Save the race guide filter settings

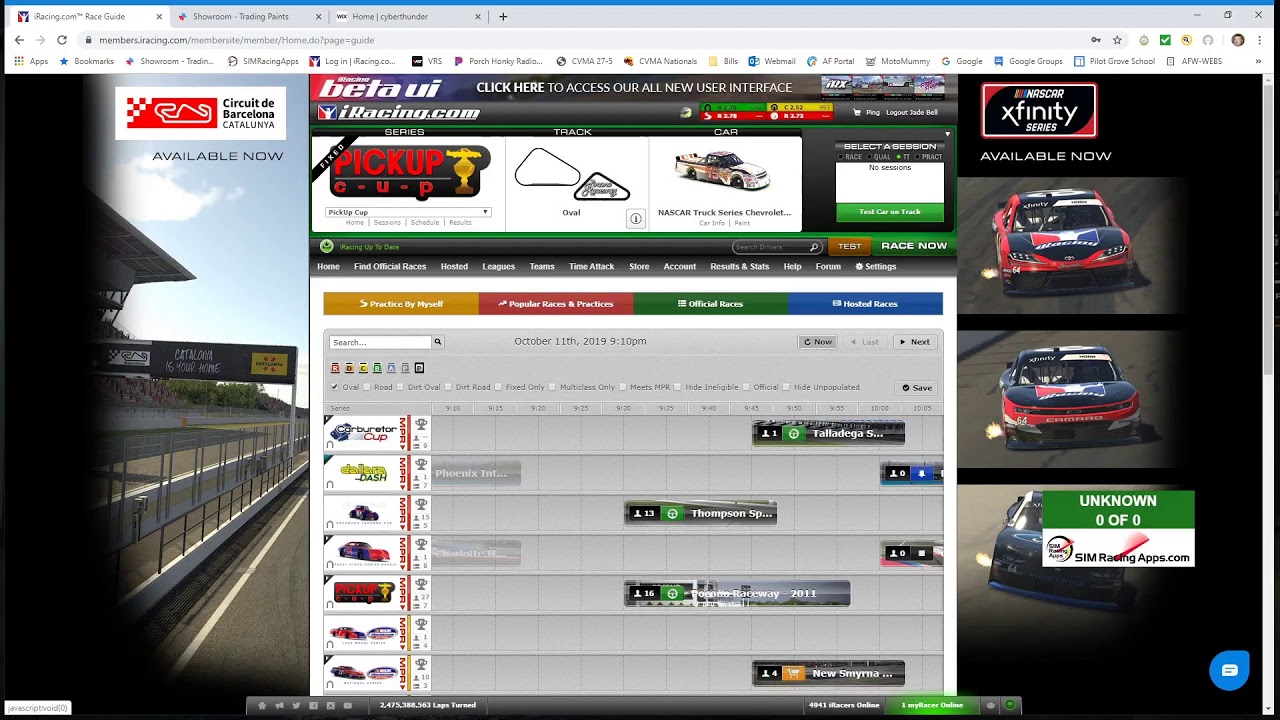[917, 388]
